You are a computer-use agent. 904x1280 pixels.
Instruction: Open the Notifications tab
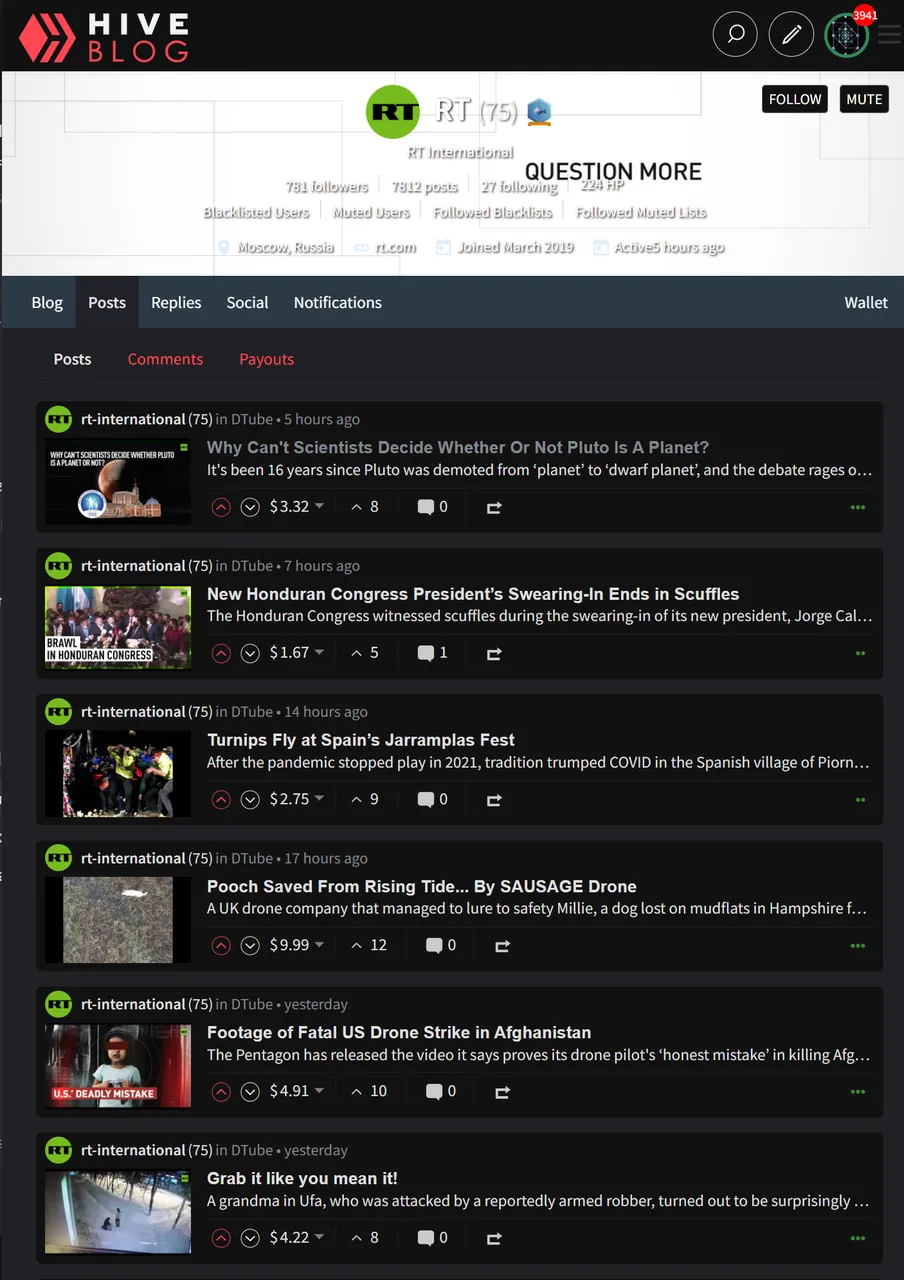coord(338,302)
